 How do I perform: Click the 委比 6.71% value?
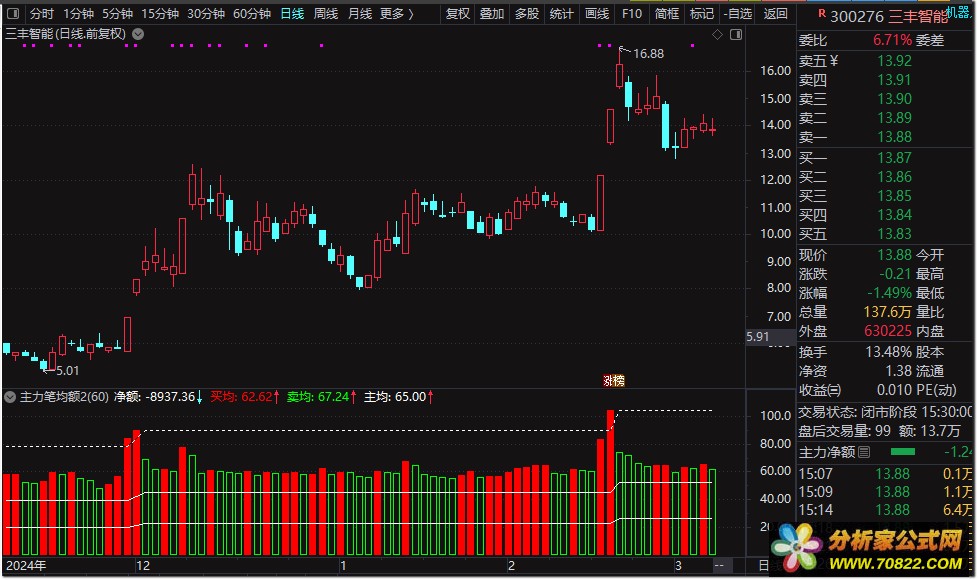pos(892,41)
